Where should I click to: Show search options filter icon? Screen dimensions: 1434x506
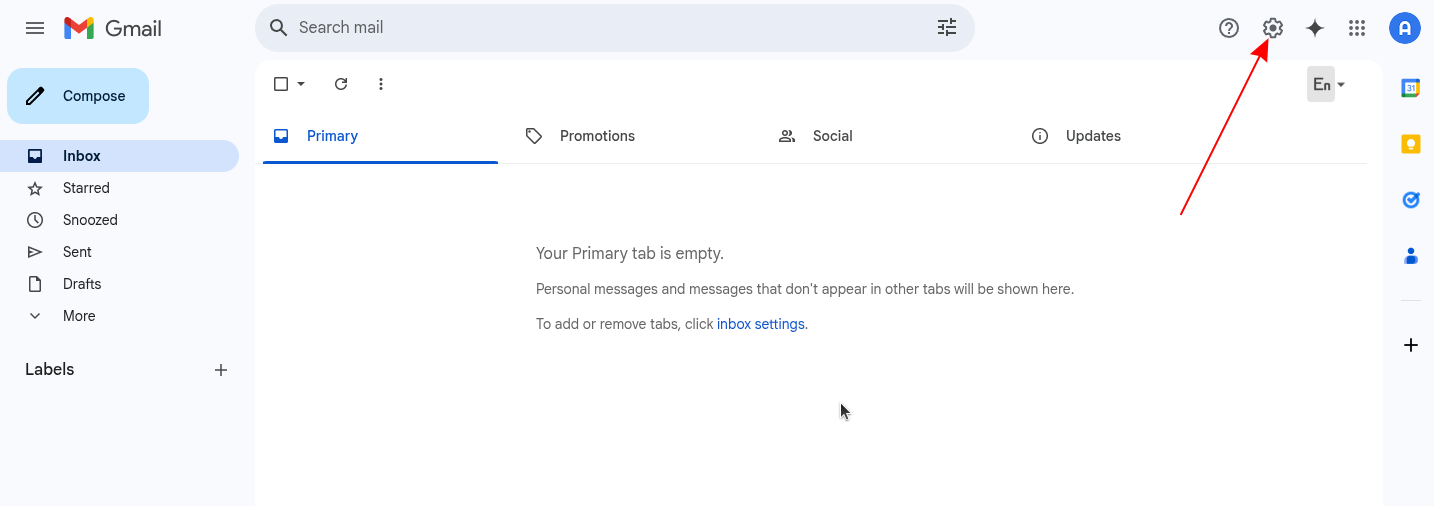coord(947,28)
